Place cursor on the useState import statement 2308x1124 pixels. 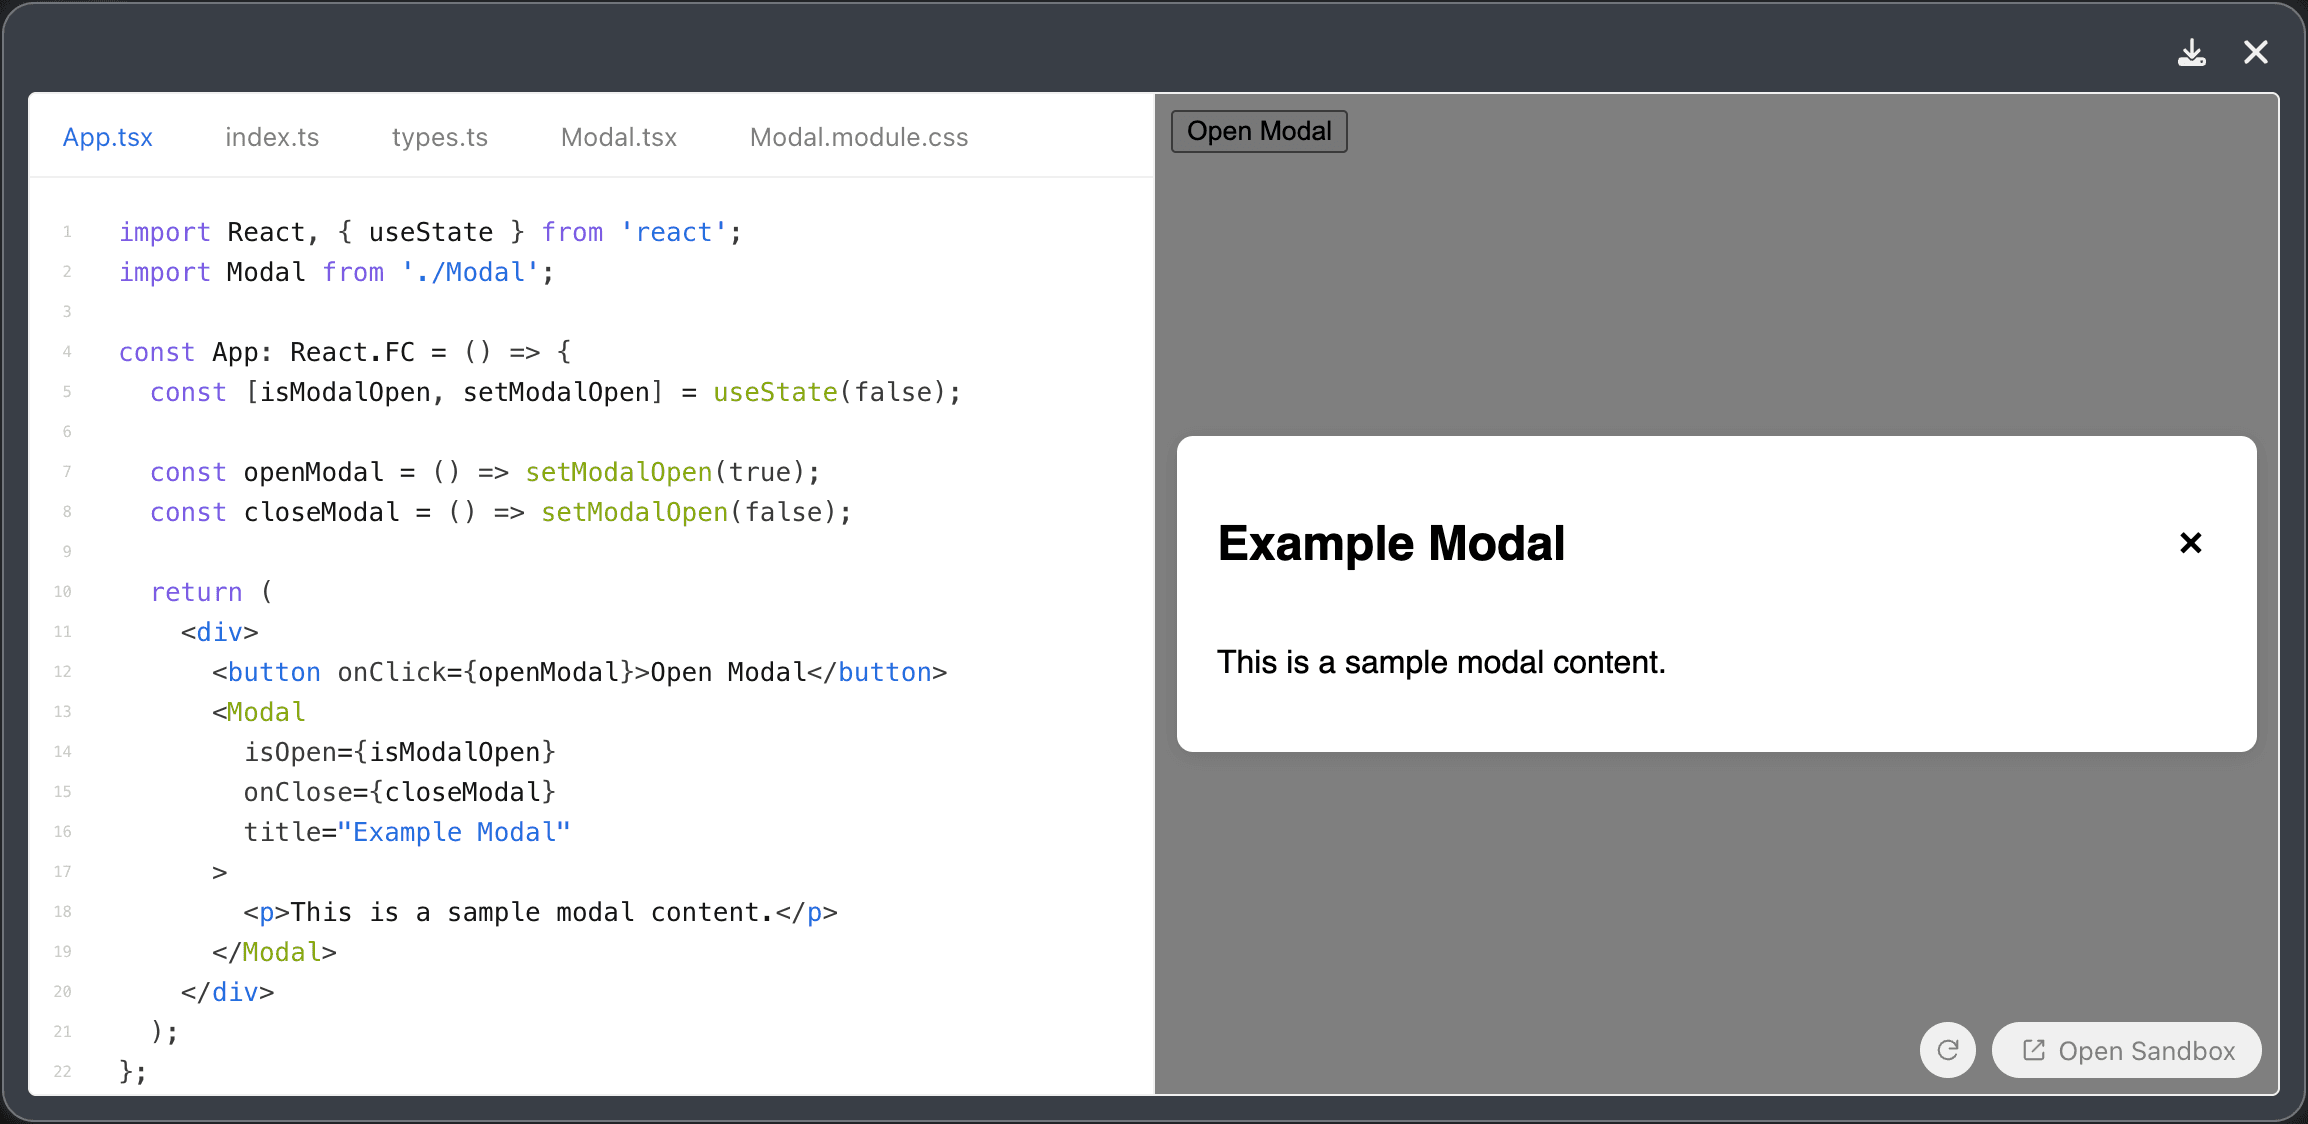pos(430,231)
